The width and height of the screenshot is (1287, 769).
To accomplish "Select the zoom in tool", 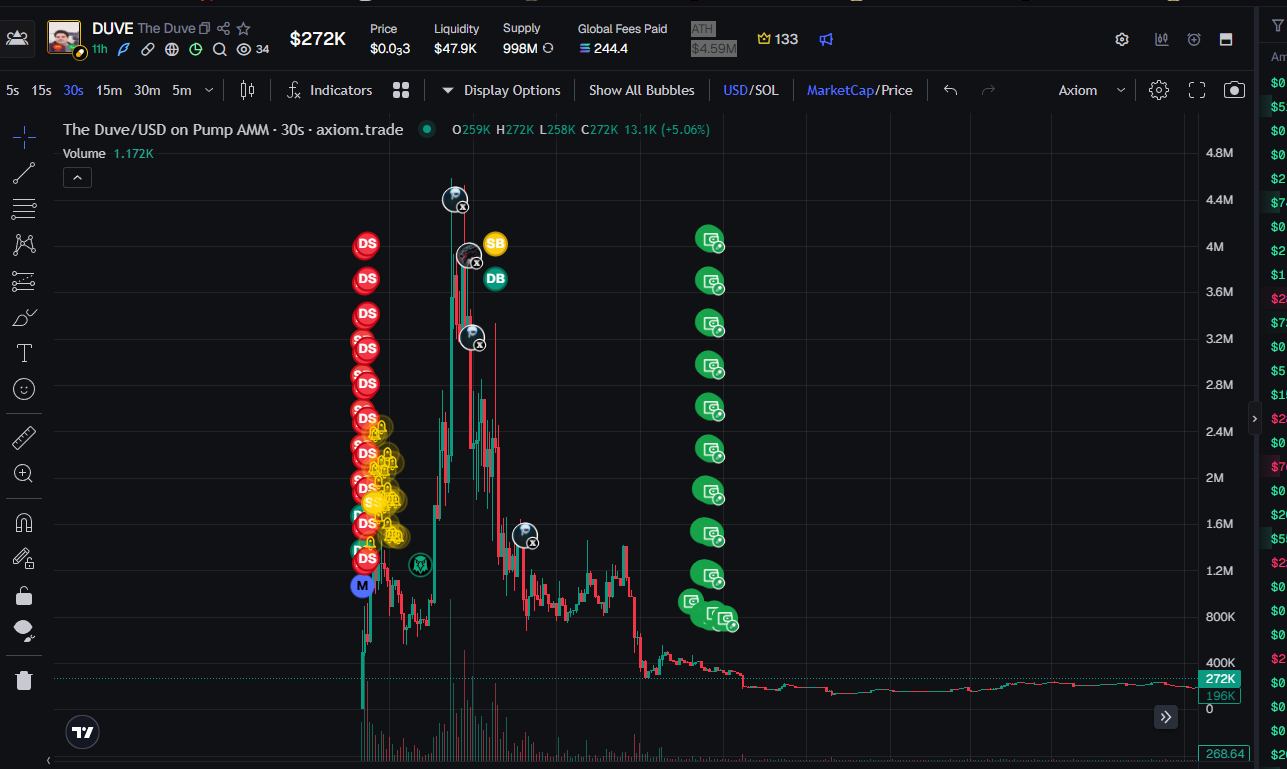I will [x=24, y=474].
